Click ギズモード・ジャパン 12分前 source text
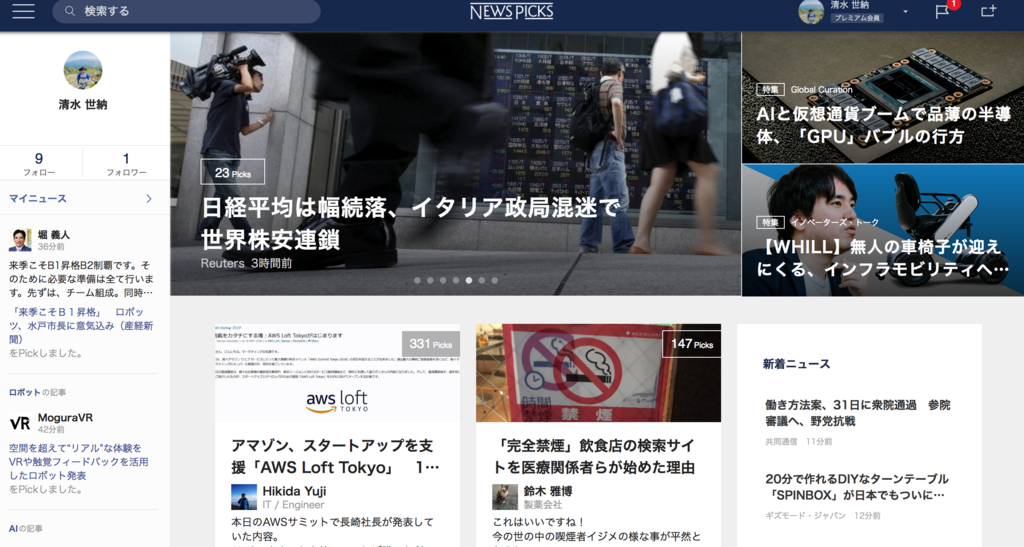The width and height of the screenshot is (1024, 547). [822, 516]
